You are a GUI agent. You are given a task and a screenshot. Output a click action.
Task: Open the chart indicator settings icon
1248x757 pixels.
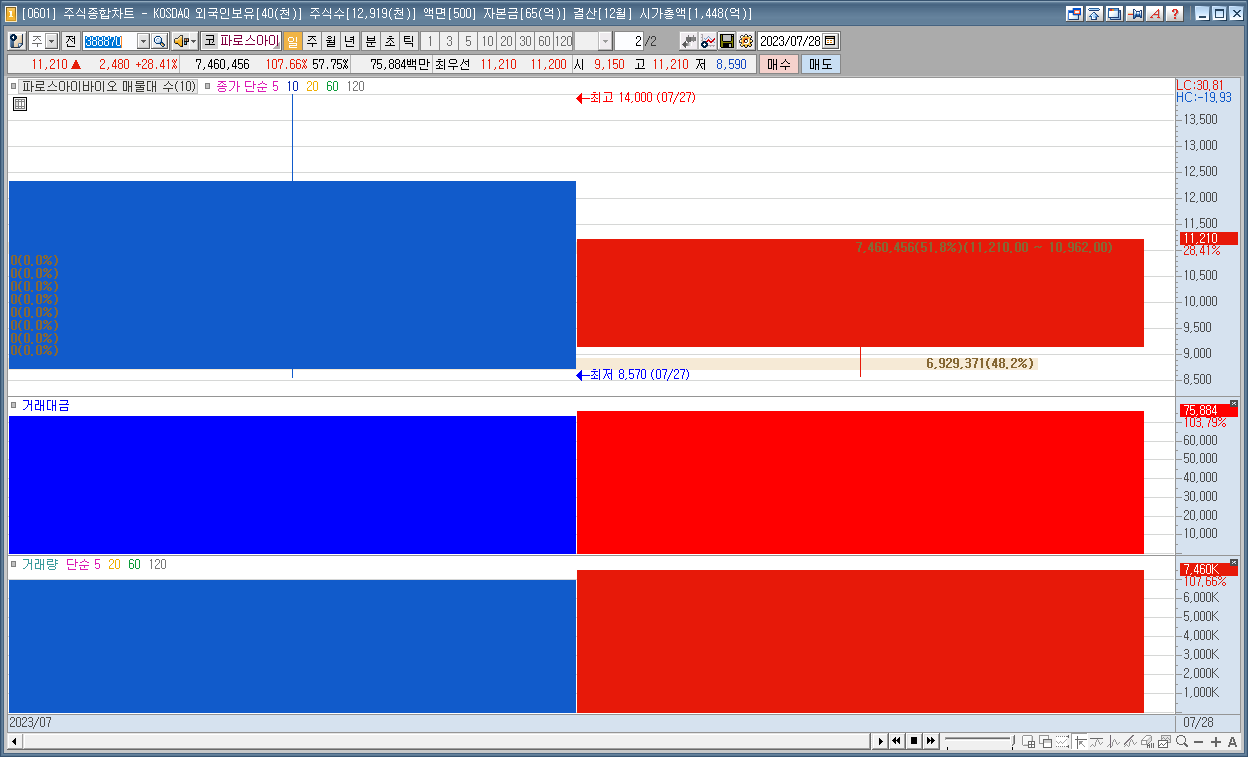pyautogui.click(x=708, y=41)
